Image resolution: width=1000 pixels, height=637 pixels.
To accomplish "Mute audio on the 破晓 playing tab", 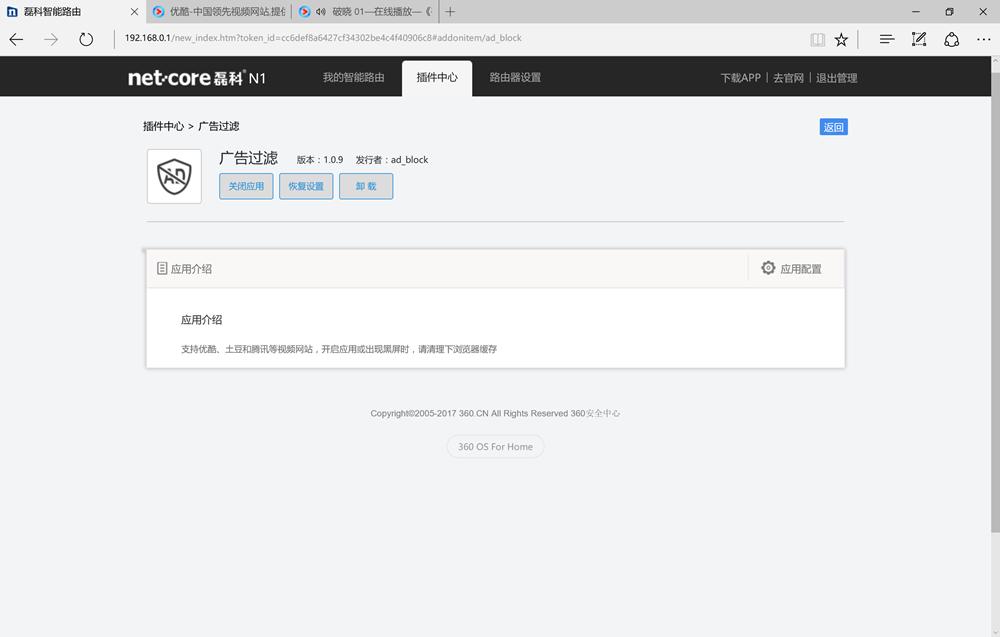I will click(320, 12).
